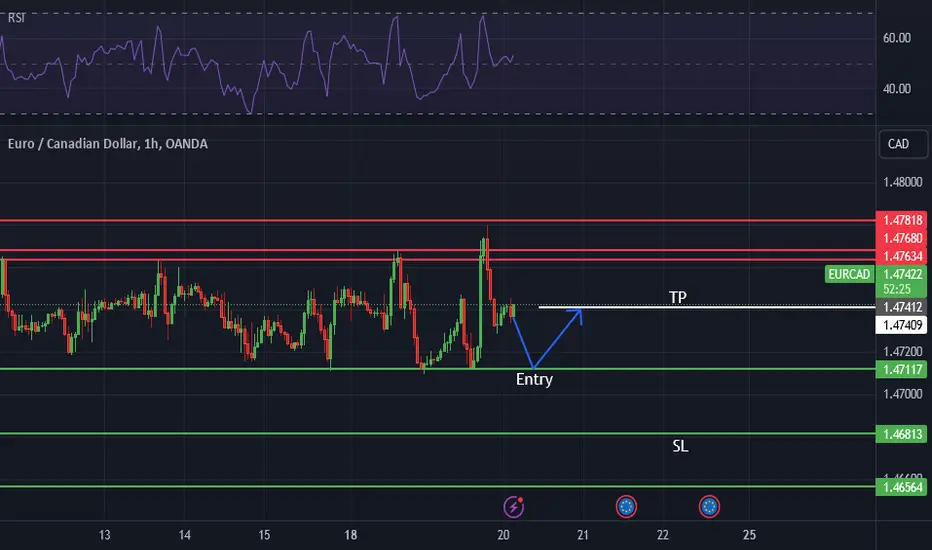Viewport: 932px width, 550px height.
Task: Click the green 1.47422 current price label
Action: click(902, 274)
